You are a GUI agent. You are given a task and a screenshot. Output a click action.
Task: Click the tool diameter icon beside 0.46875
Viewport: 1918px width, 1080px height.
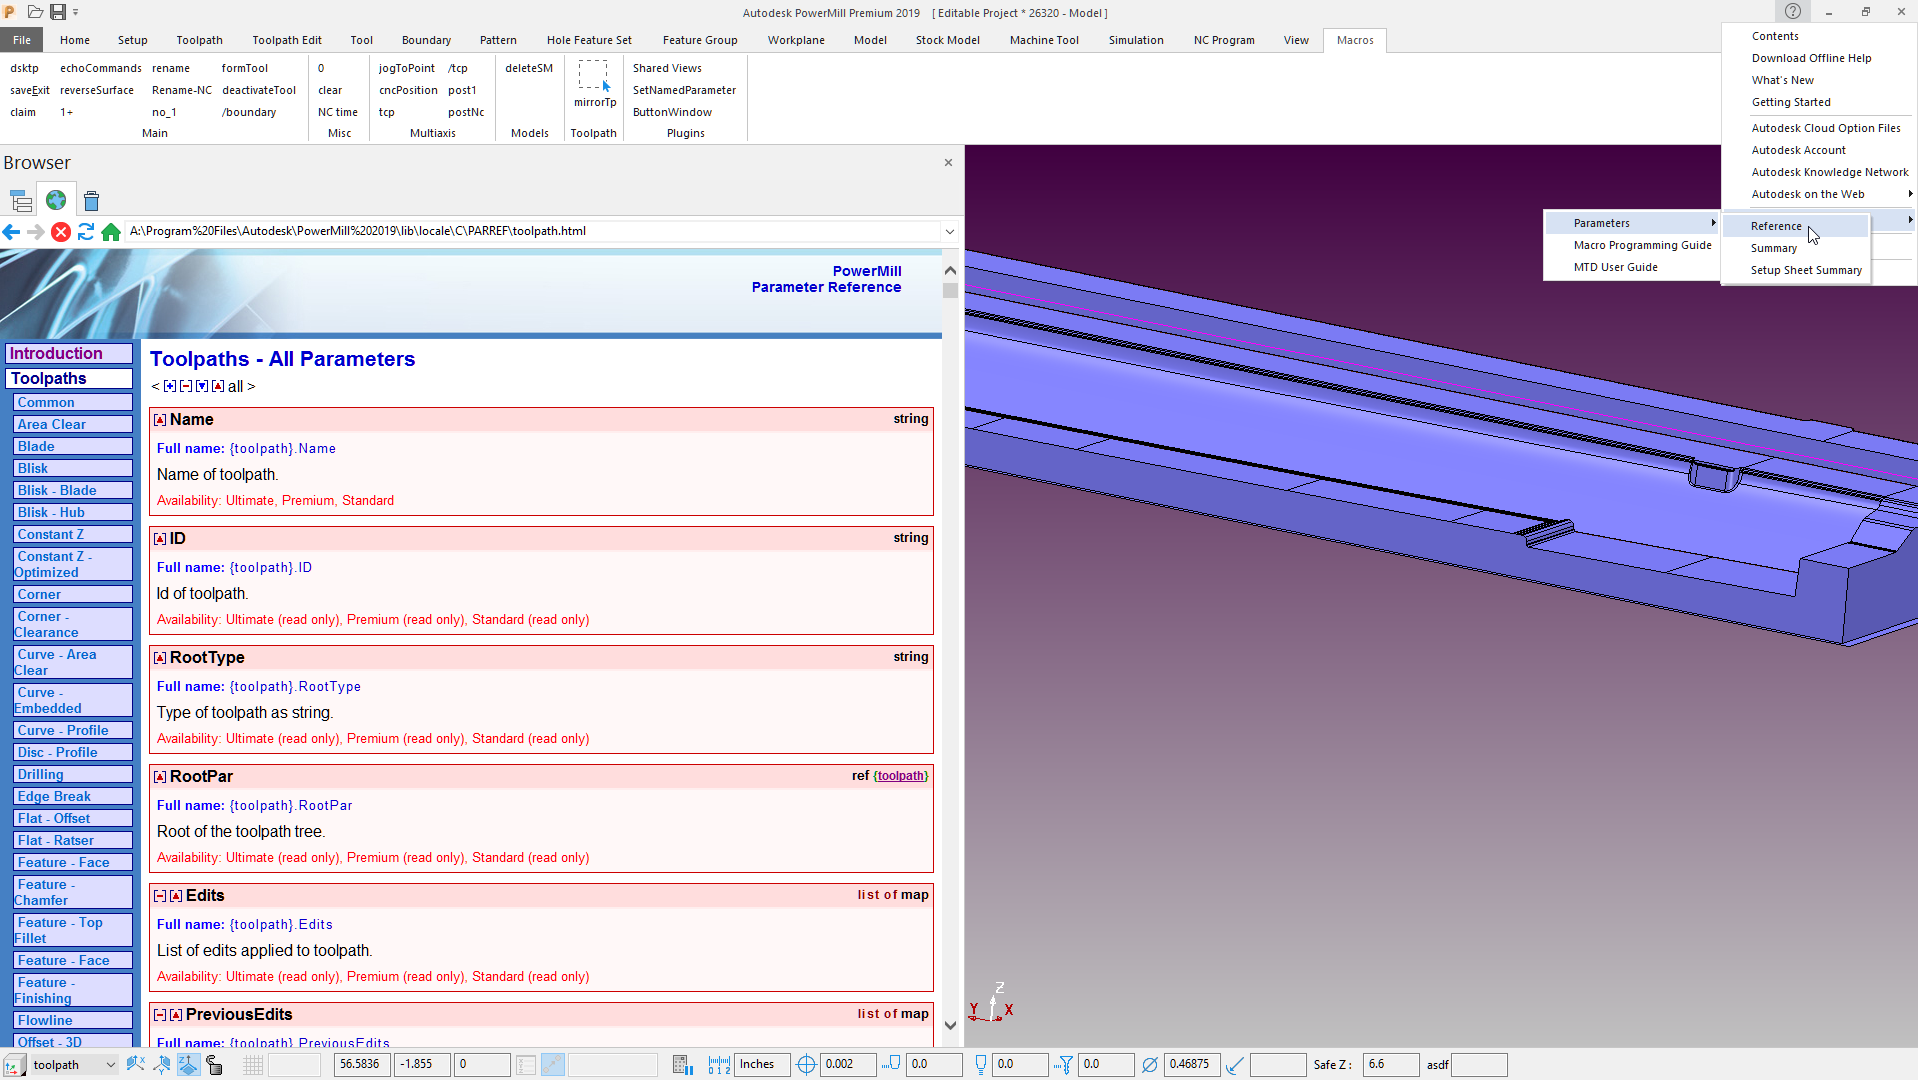1150,1065
